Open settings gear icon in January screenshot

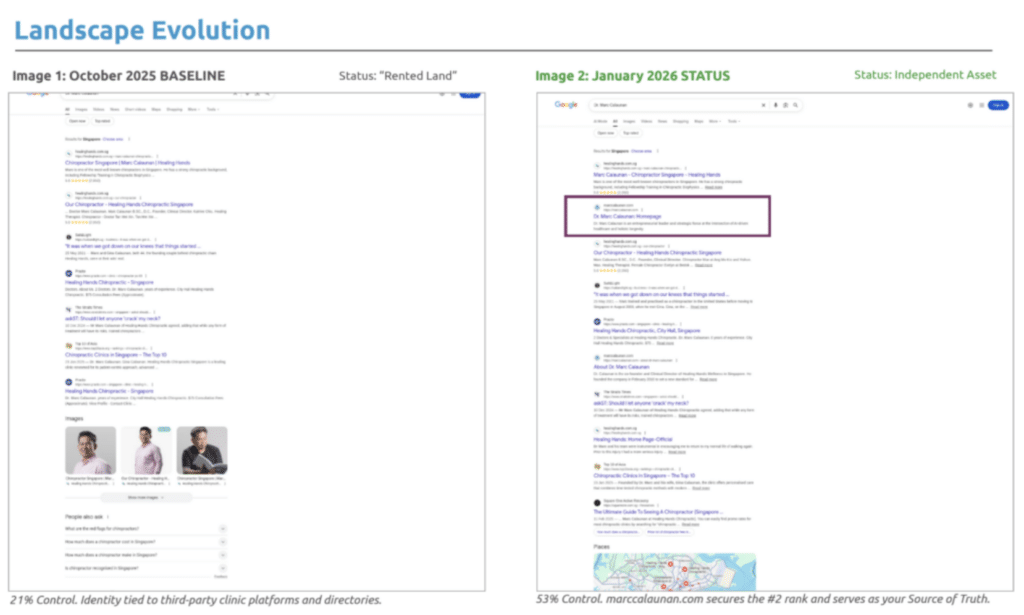970,105
